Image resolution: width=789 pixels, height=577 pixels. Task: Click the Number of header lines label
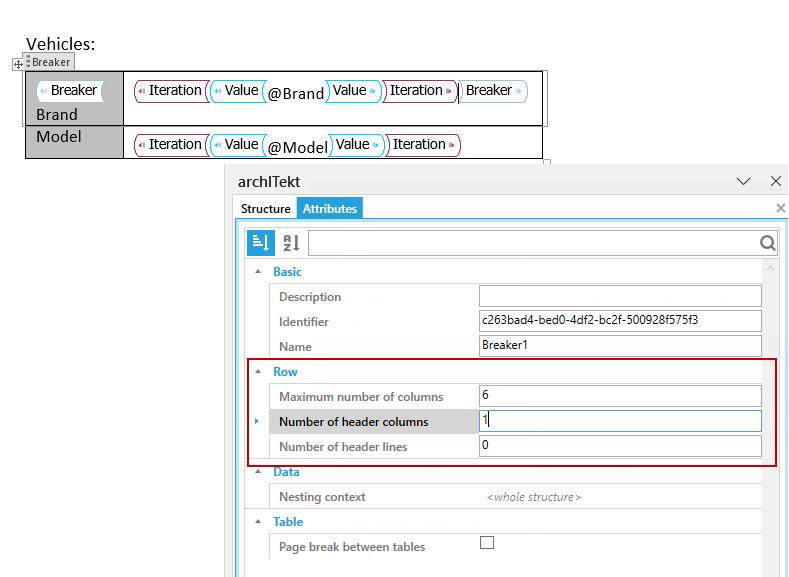[343, 447]
